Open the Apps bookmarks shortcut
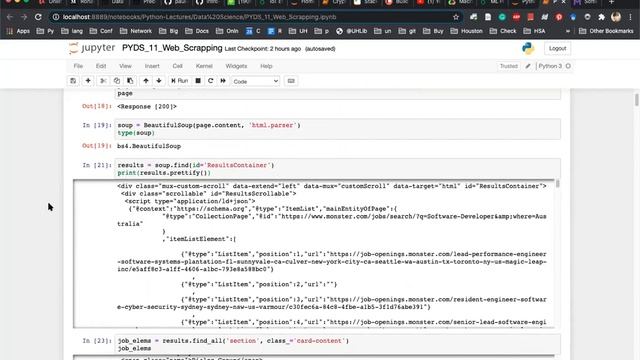640x360 pixels. [x=18, y=31]
